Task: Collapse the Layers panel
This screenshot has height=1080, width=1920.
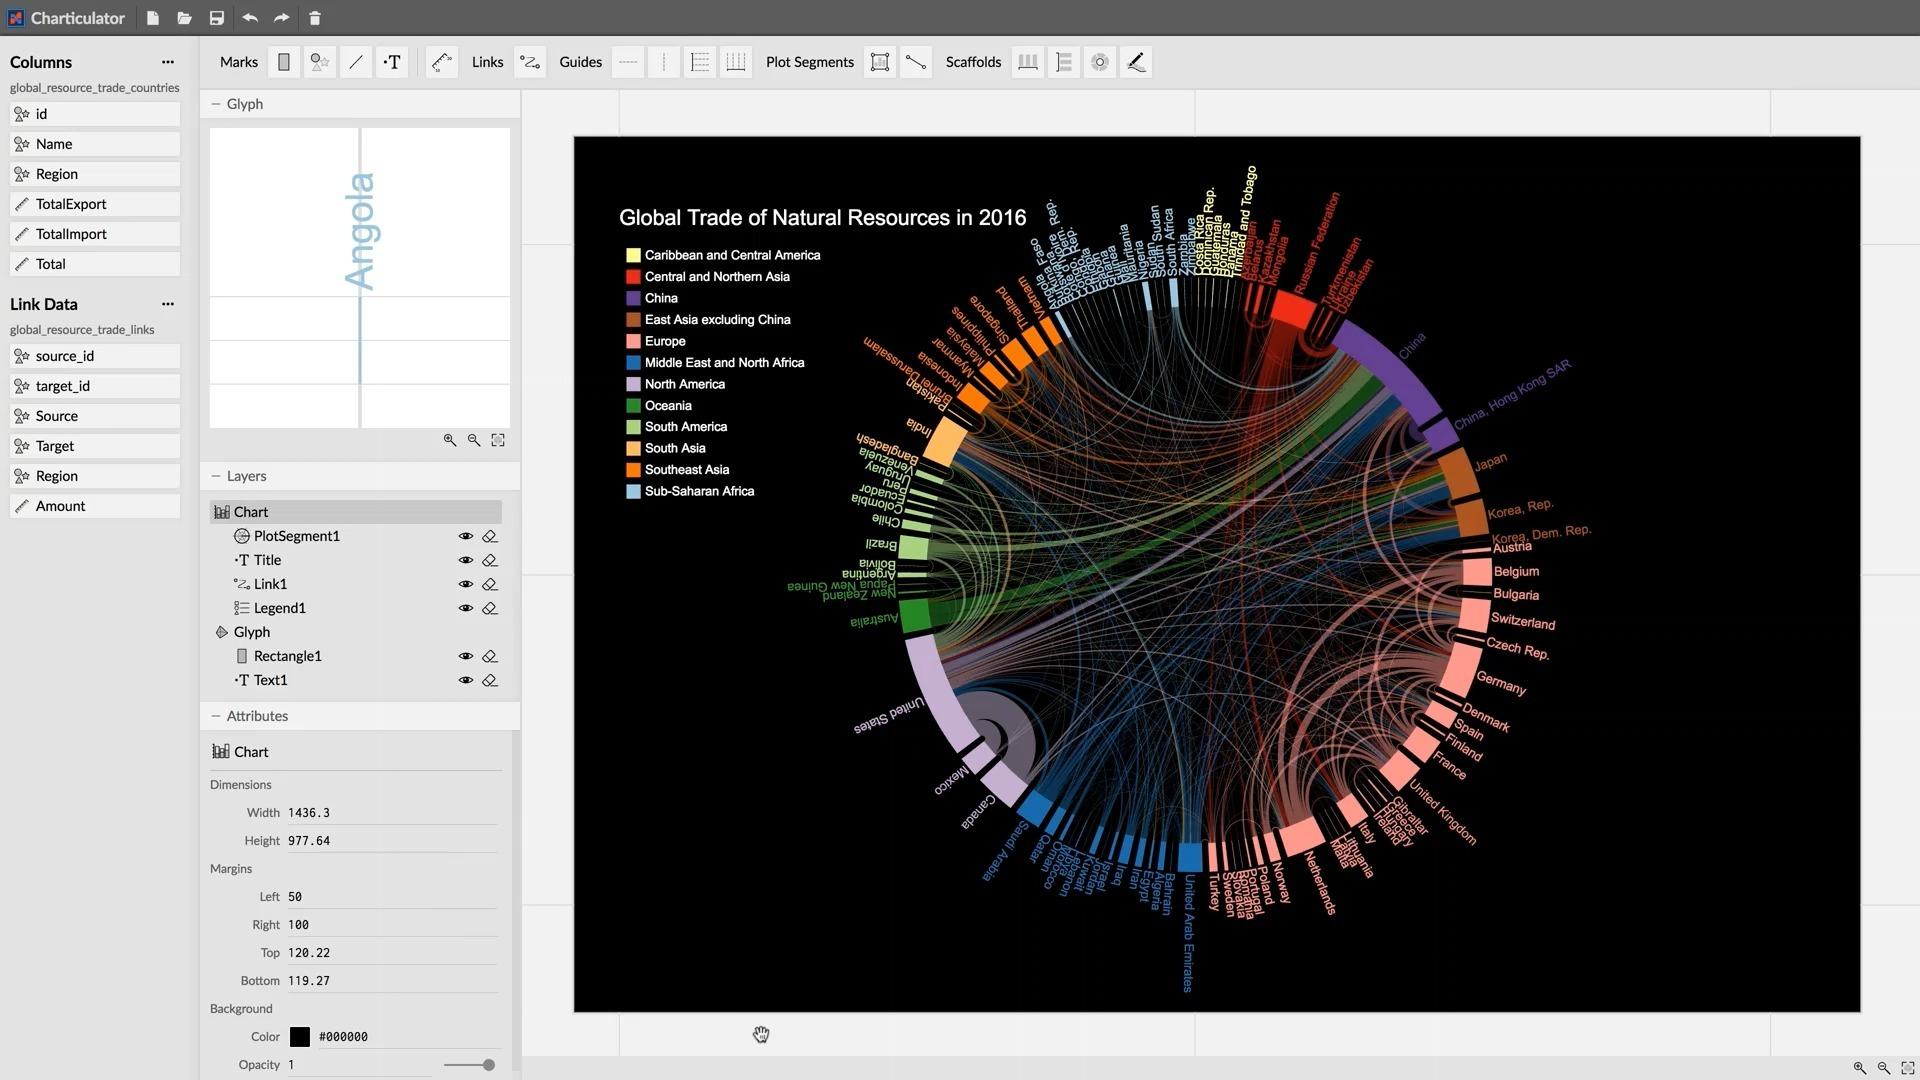Action: pyautogui.click(x=215, y=476)
